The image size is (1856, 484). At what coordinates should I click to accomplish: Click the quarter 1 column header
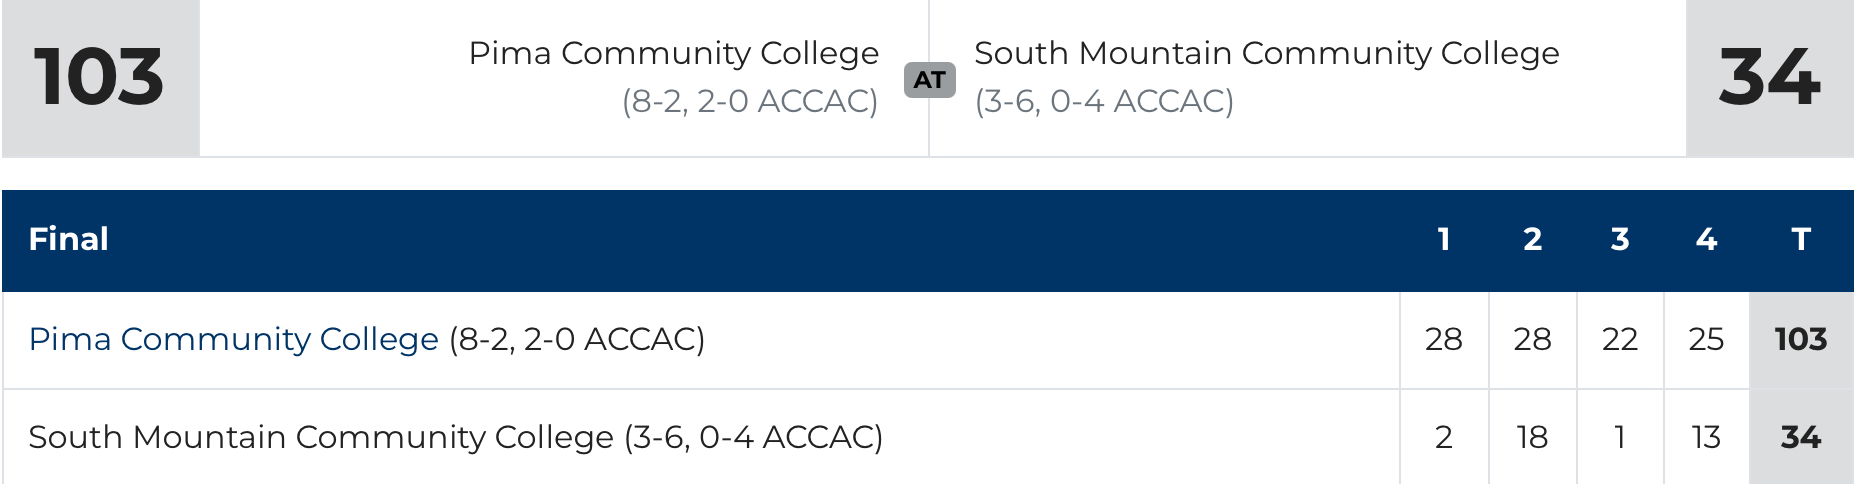pos(1443,239)
